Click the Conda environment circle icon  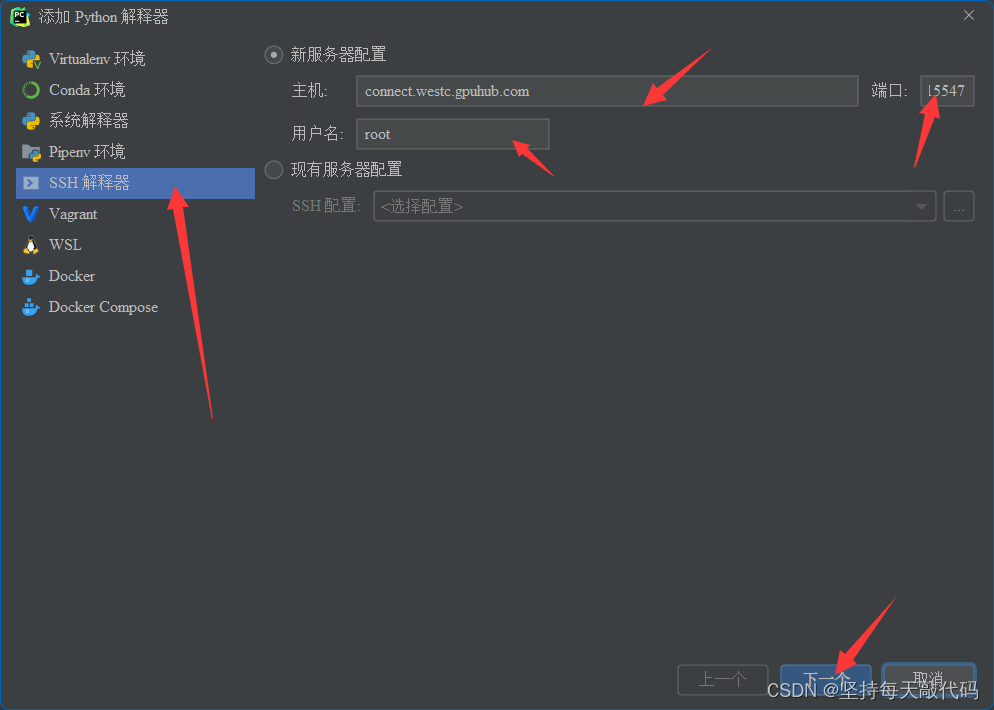[31, 90]
